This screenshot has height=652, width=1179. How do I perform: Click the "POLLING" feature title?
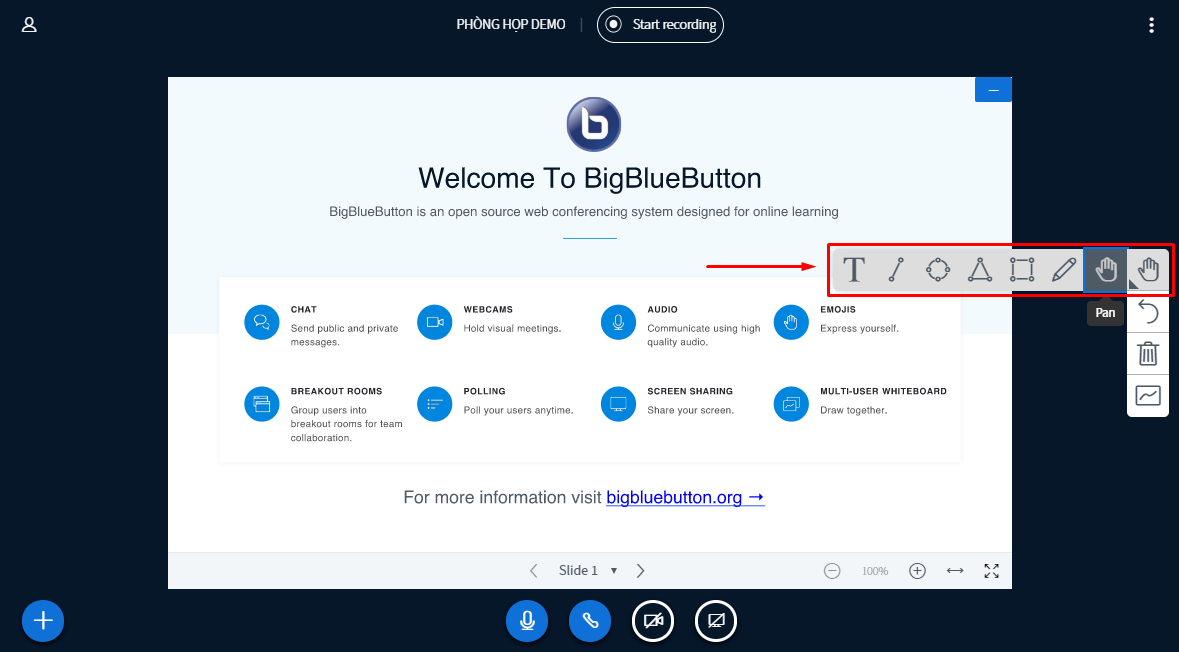(x=484, y=391)
